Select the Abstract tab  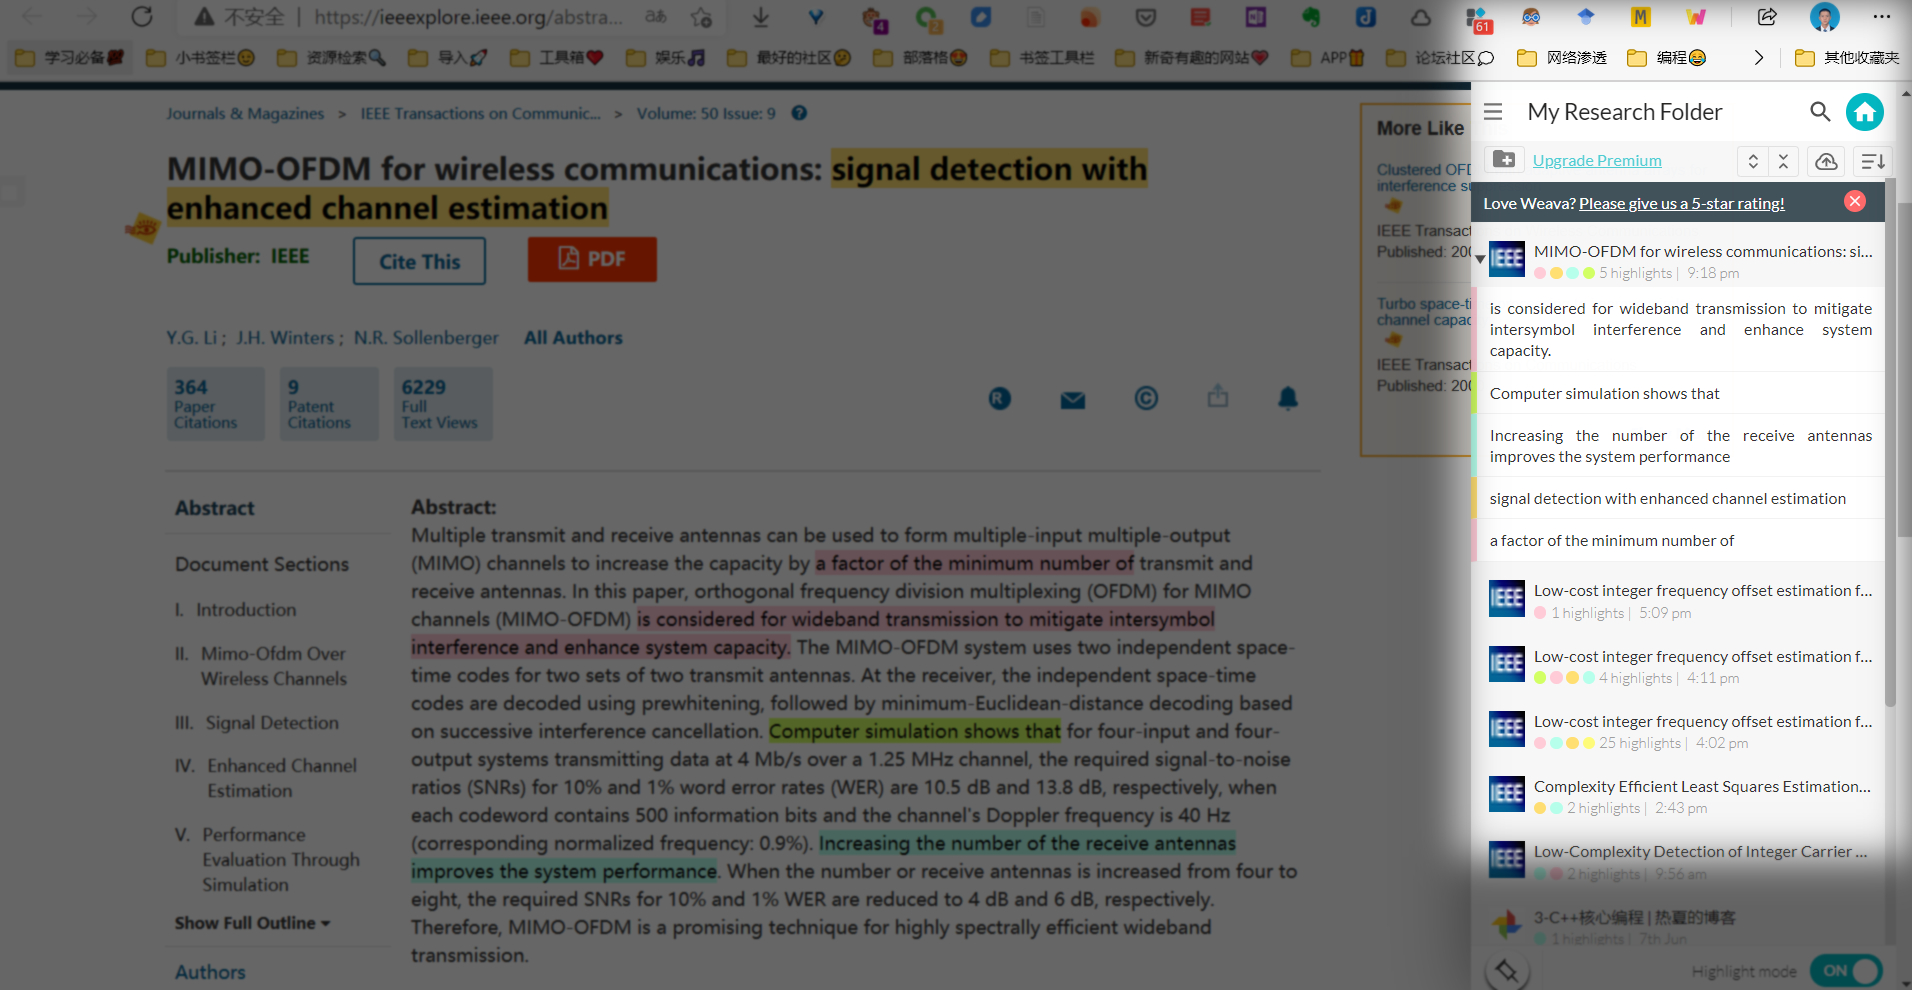215,508
